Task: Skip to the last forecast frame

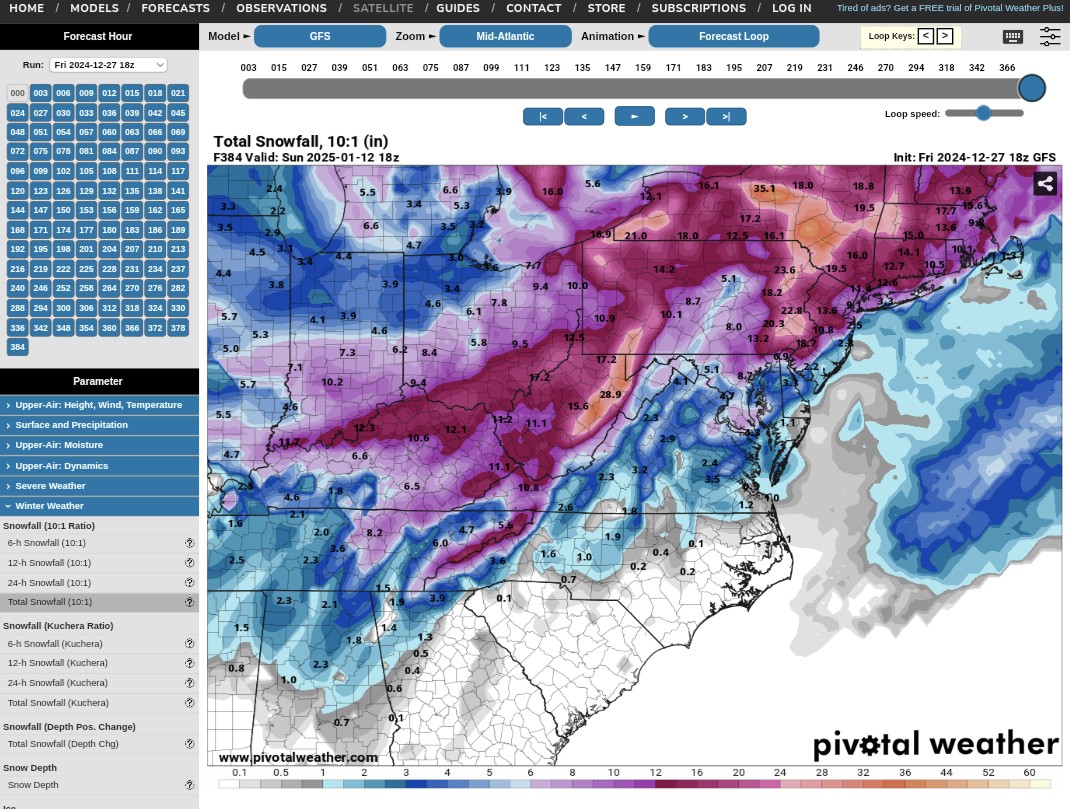Action: click(726, 117)
